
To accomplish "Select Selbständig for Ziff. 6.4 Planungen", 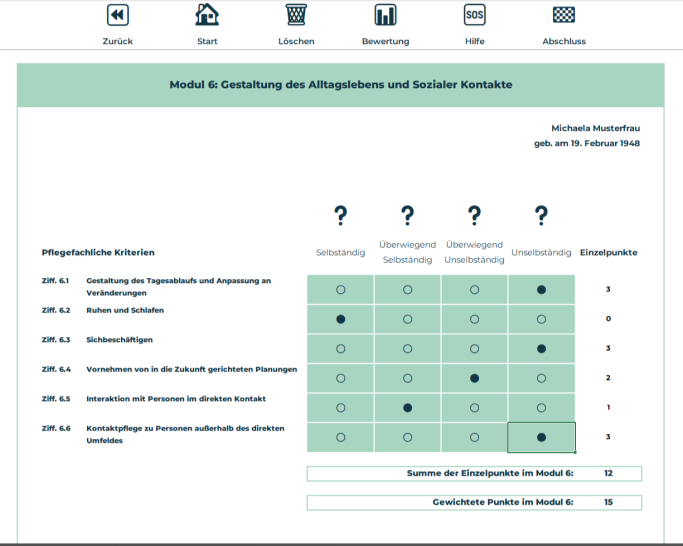I will [341, 378].
